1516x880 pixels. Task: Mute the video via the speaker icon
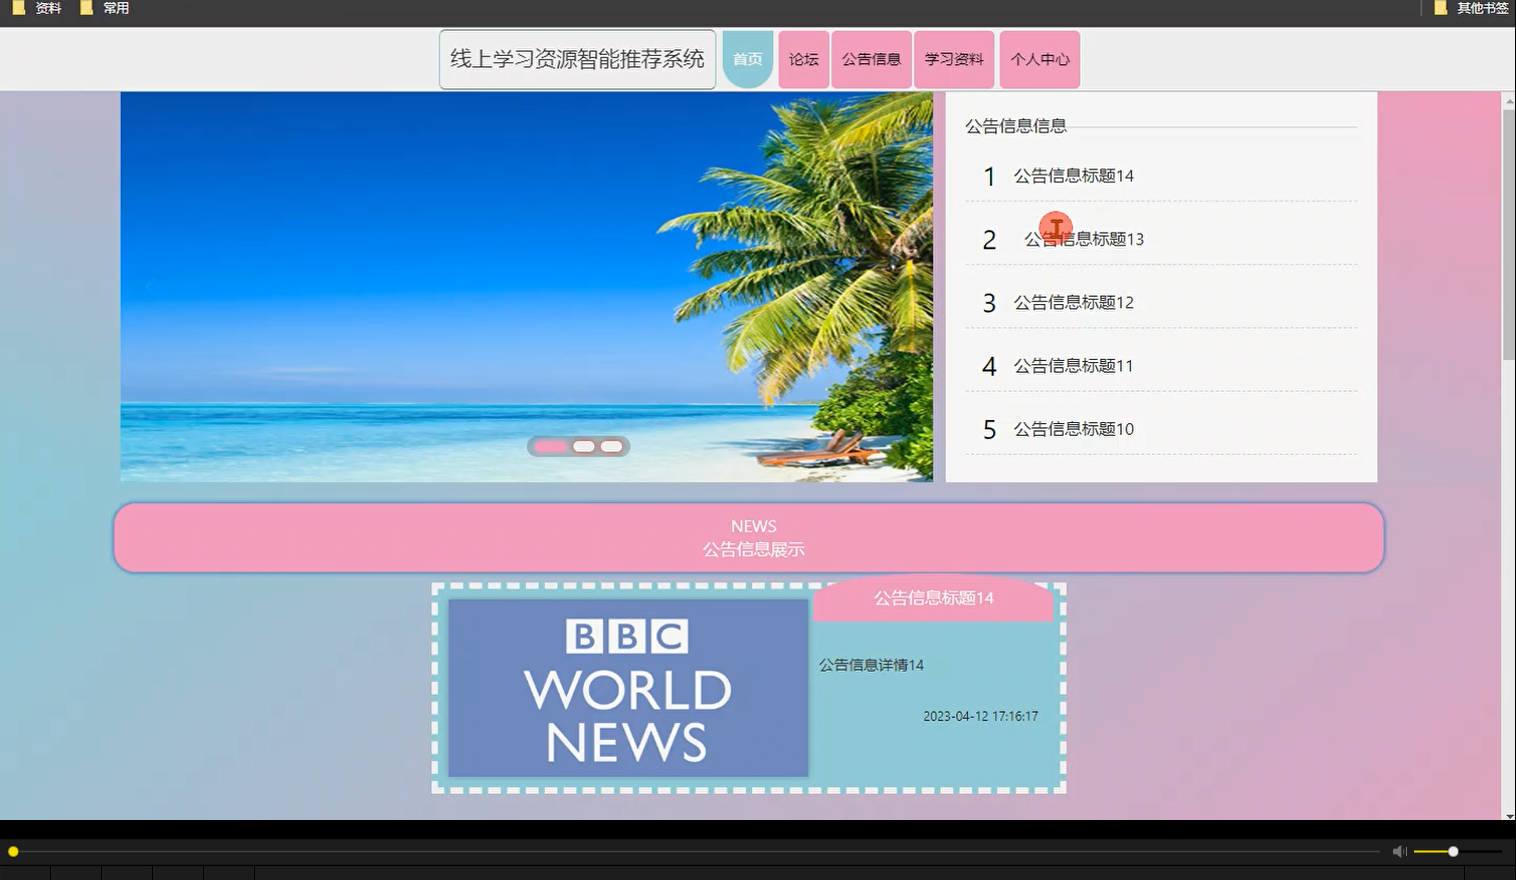[x=1398, y=851]
